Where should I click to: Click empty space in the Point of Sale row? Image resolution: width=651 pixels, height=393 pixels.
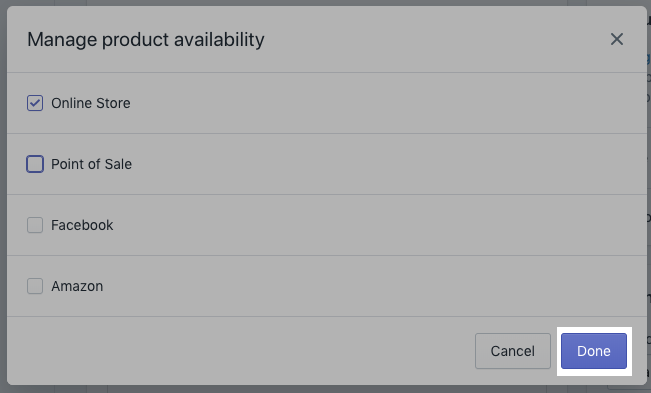pyautogui.click(x=374, y=164)
